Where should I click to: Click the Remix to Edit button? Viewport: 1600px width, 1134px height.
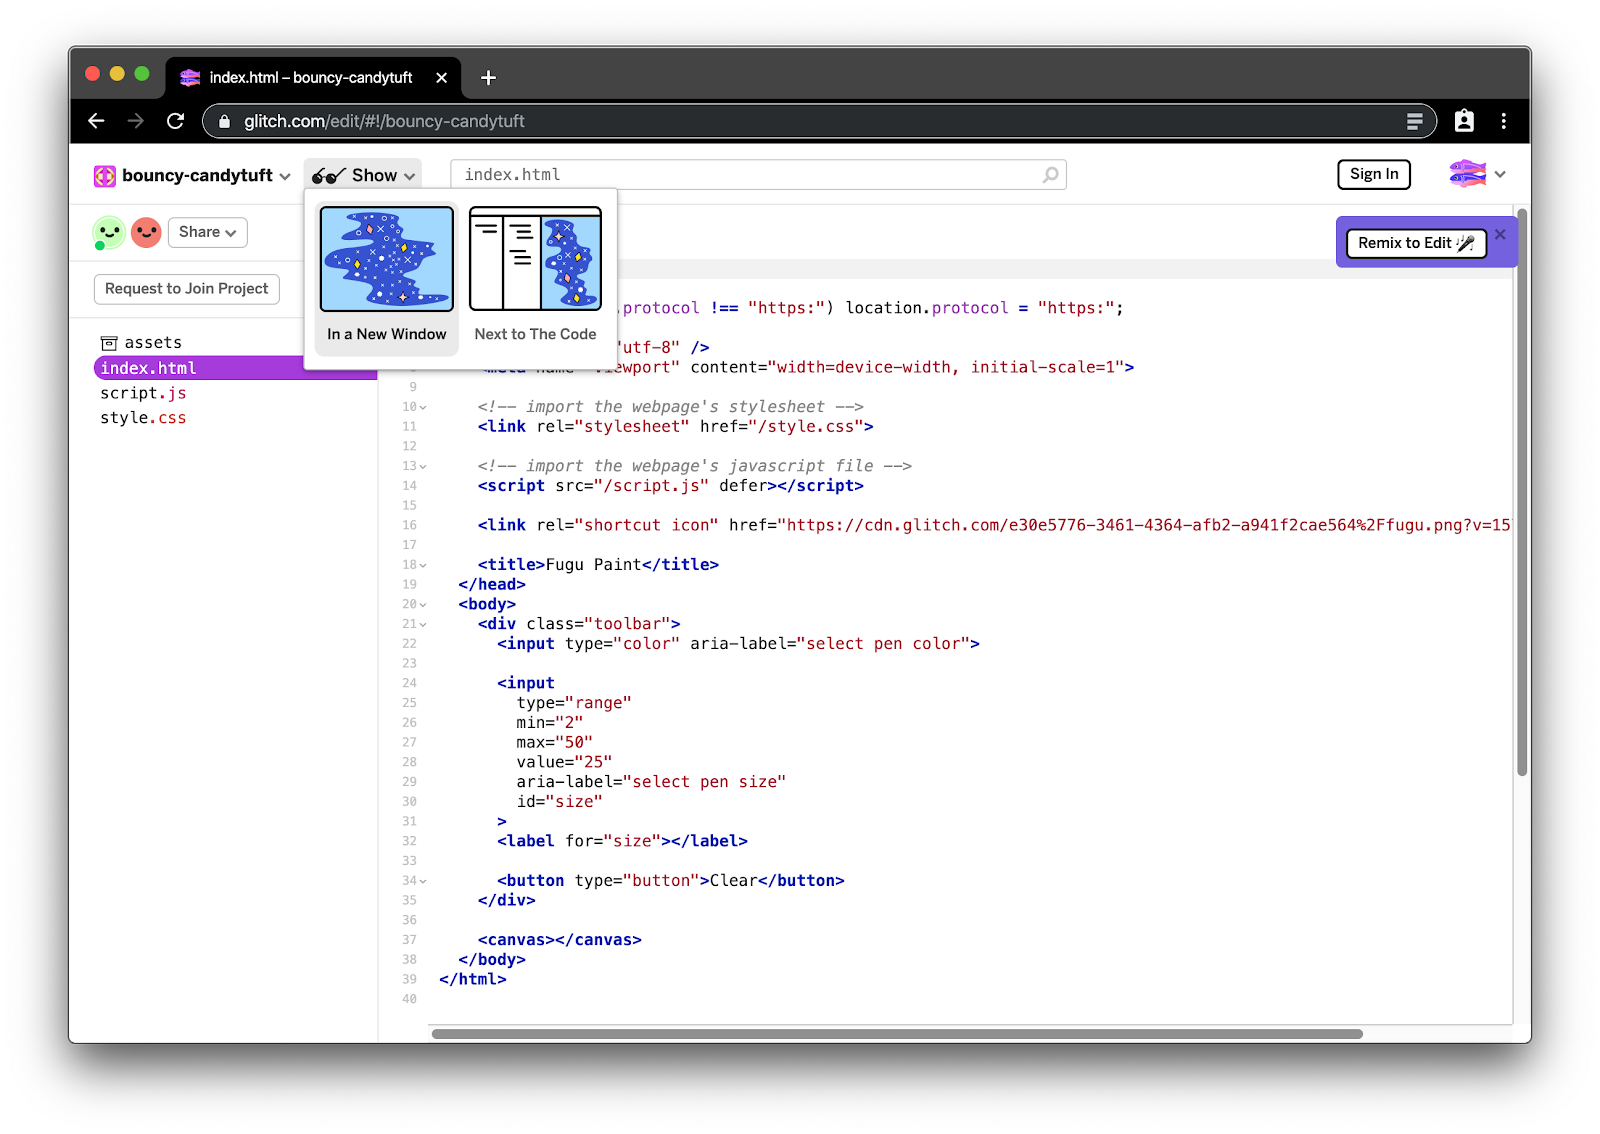point(1415,243)
